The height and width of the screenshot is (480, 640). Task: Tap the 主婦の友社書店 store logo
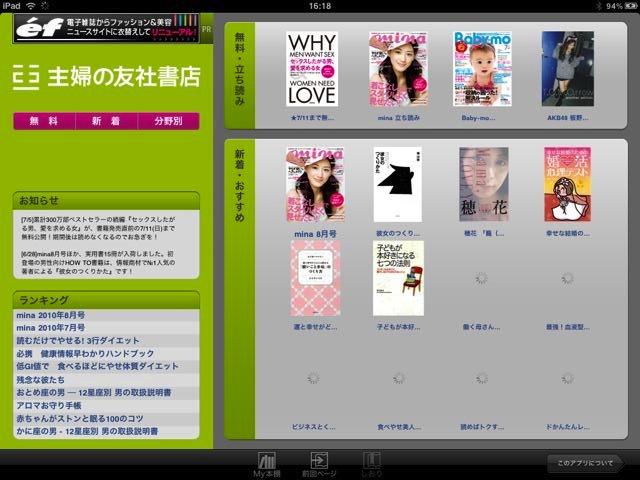pyautogui.click(x=106, y=77)
